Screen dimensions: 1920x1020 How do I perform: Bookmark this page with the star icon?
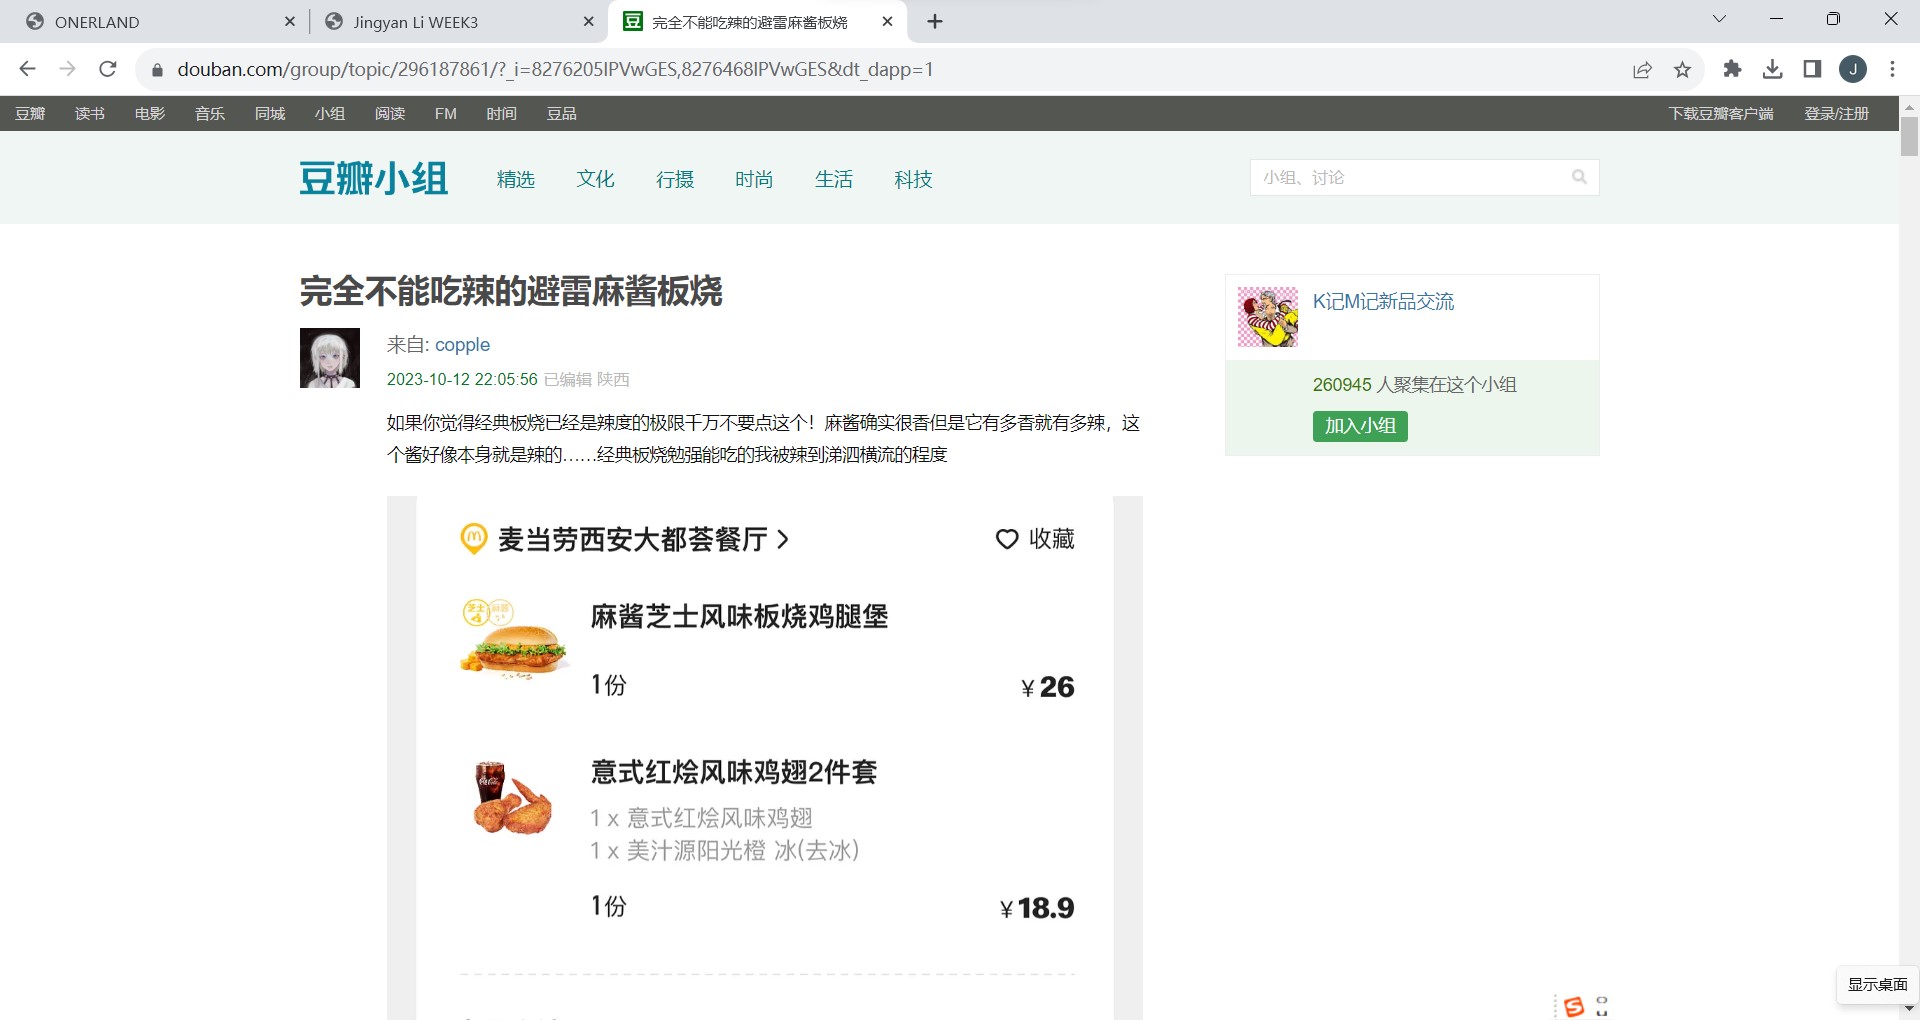(1683, 69)
